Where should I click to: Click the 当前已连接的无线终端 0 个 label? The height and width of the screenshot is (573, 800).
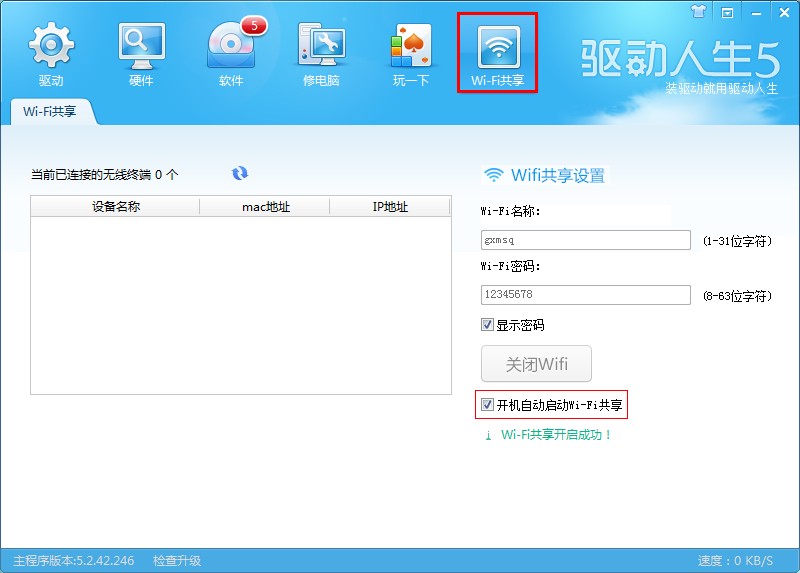(105, 175)
